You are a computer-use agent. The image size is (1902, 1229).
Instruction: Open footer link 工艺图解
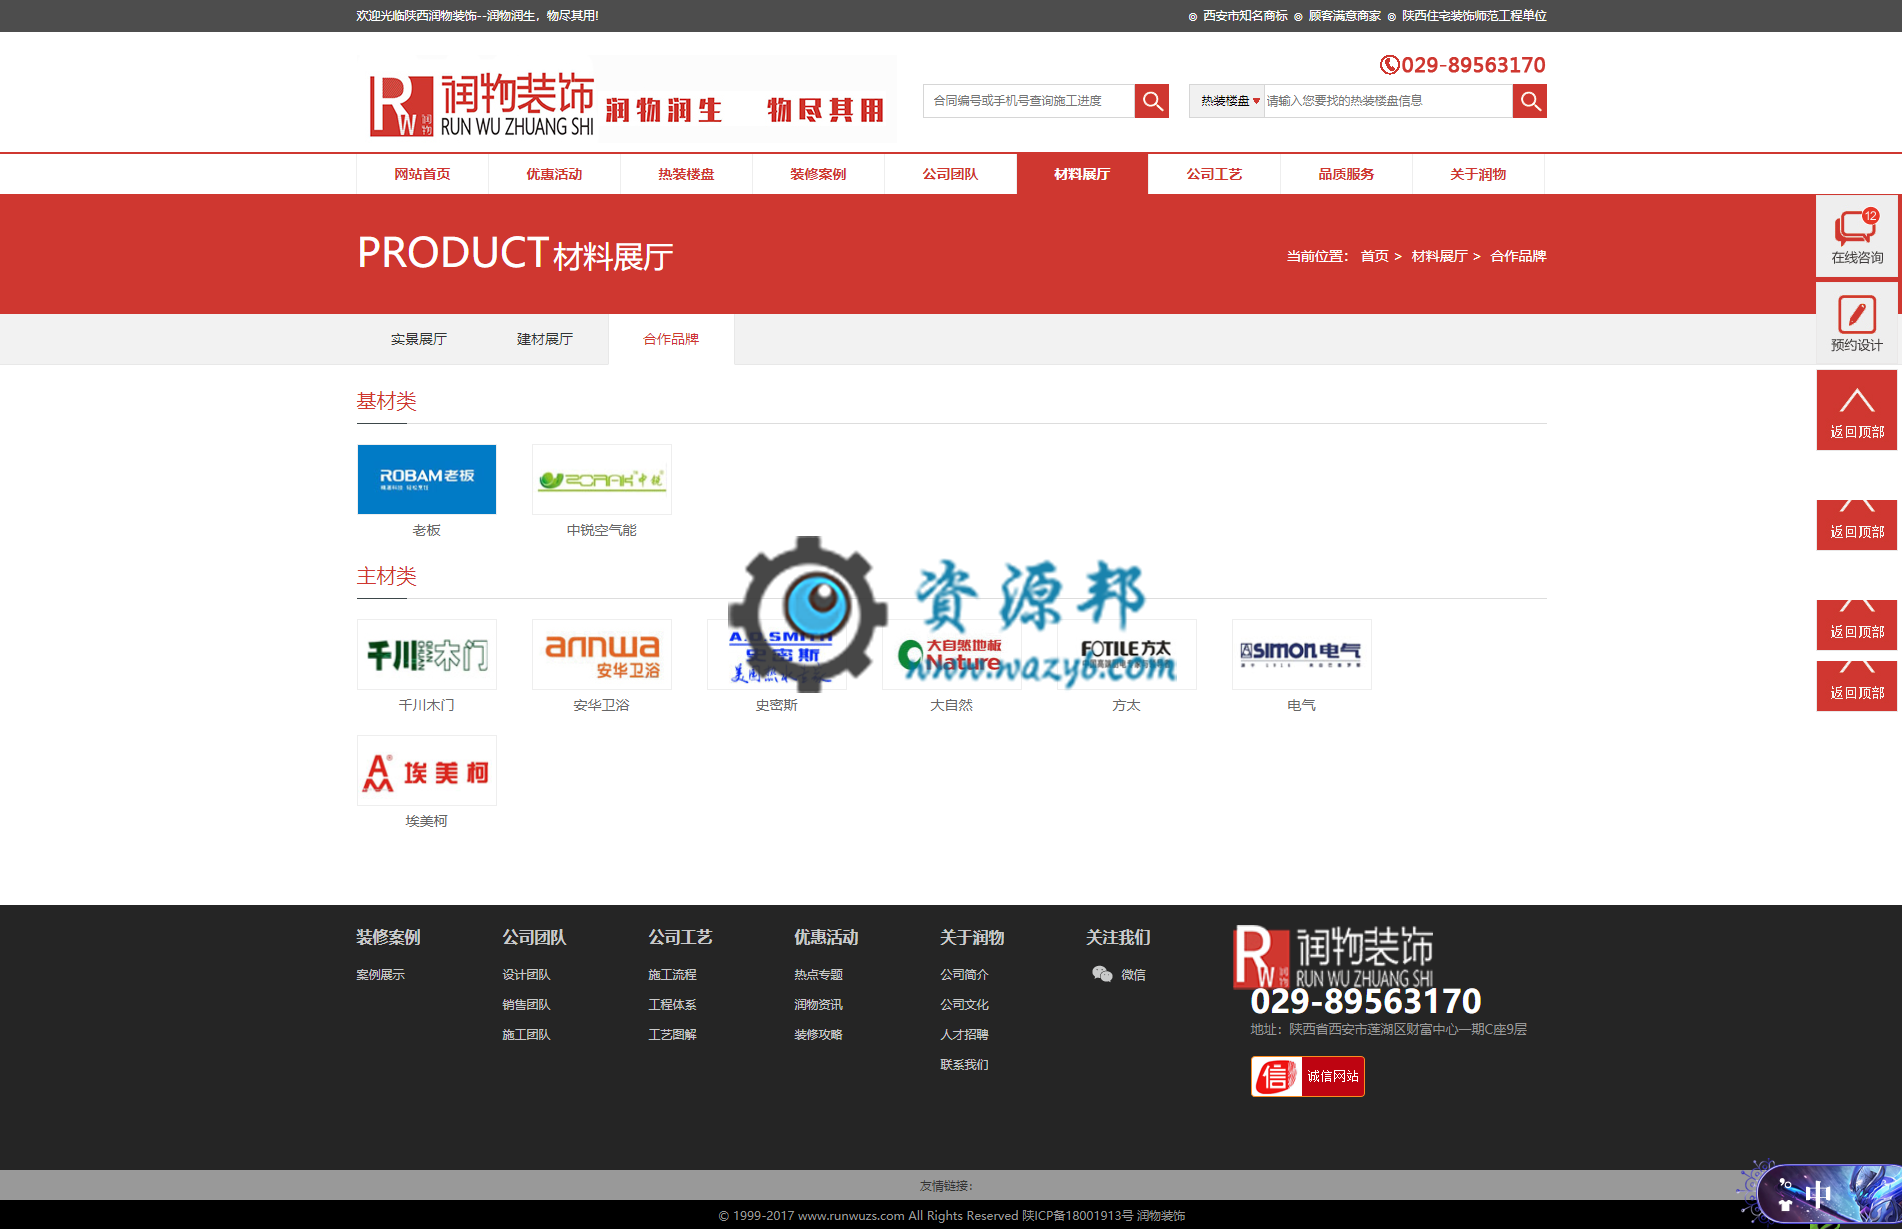(673, 1034)
